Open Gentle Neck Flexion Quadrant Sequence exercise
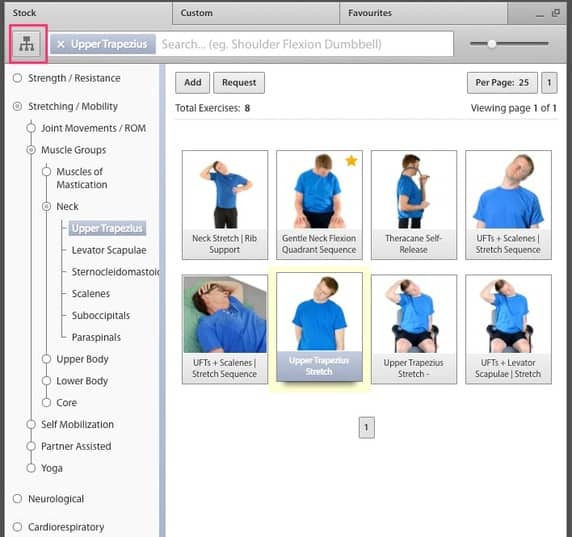 pyautogui.click(x=319, y=205)
